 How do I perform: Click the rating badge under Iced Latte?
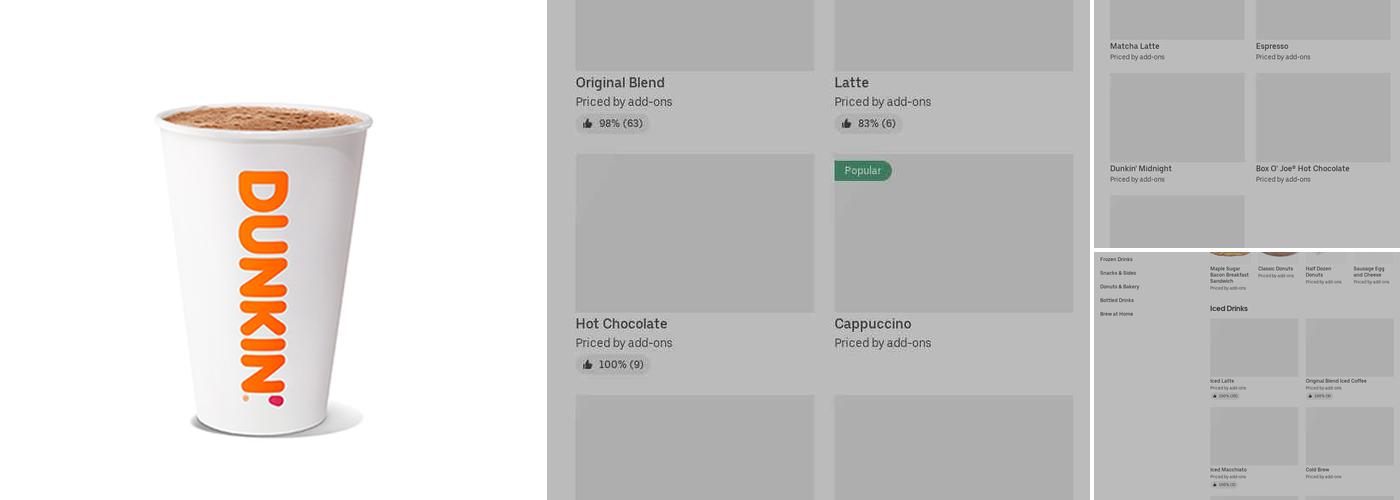[x=1224, y=396]
